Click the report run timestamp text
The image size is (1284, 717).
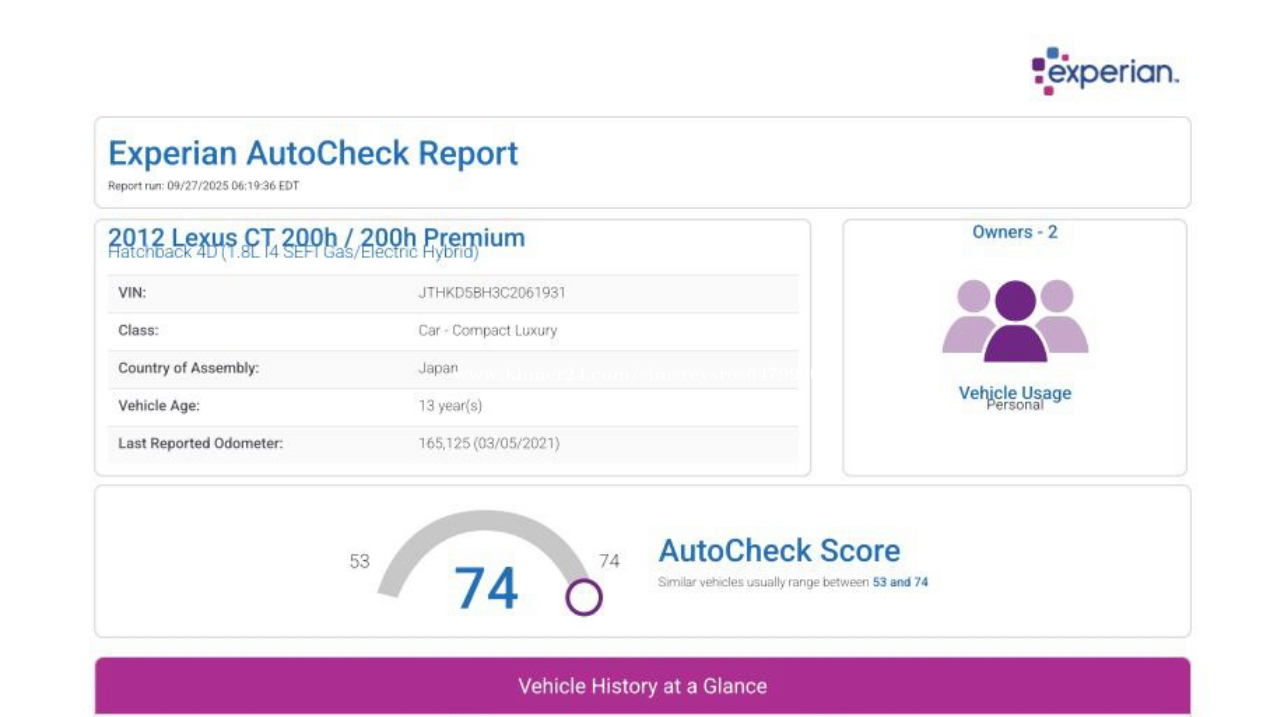pos(203,186)
